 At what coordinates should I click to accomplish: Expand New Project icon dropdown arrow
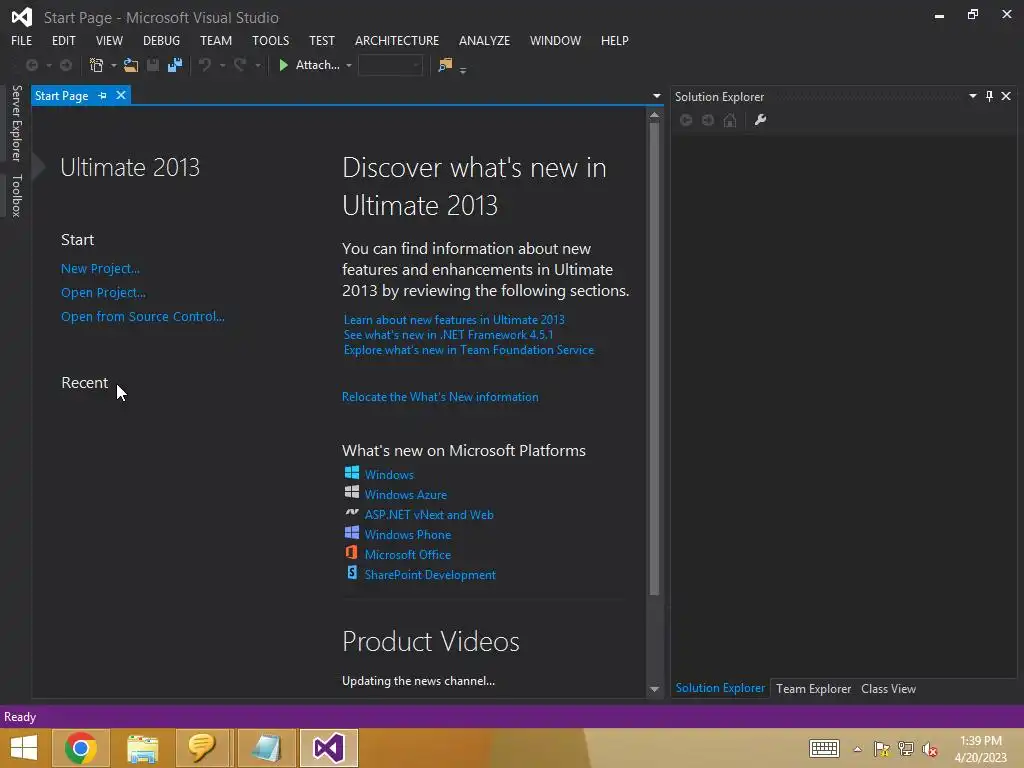tap(114, 65)
